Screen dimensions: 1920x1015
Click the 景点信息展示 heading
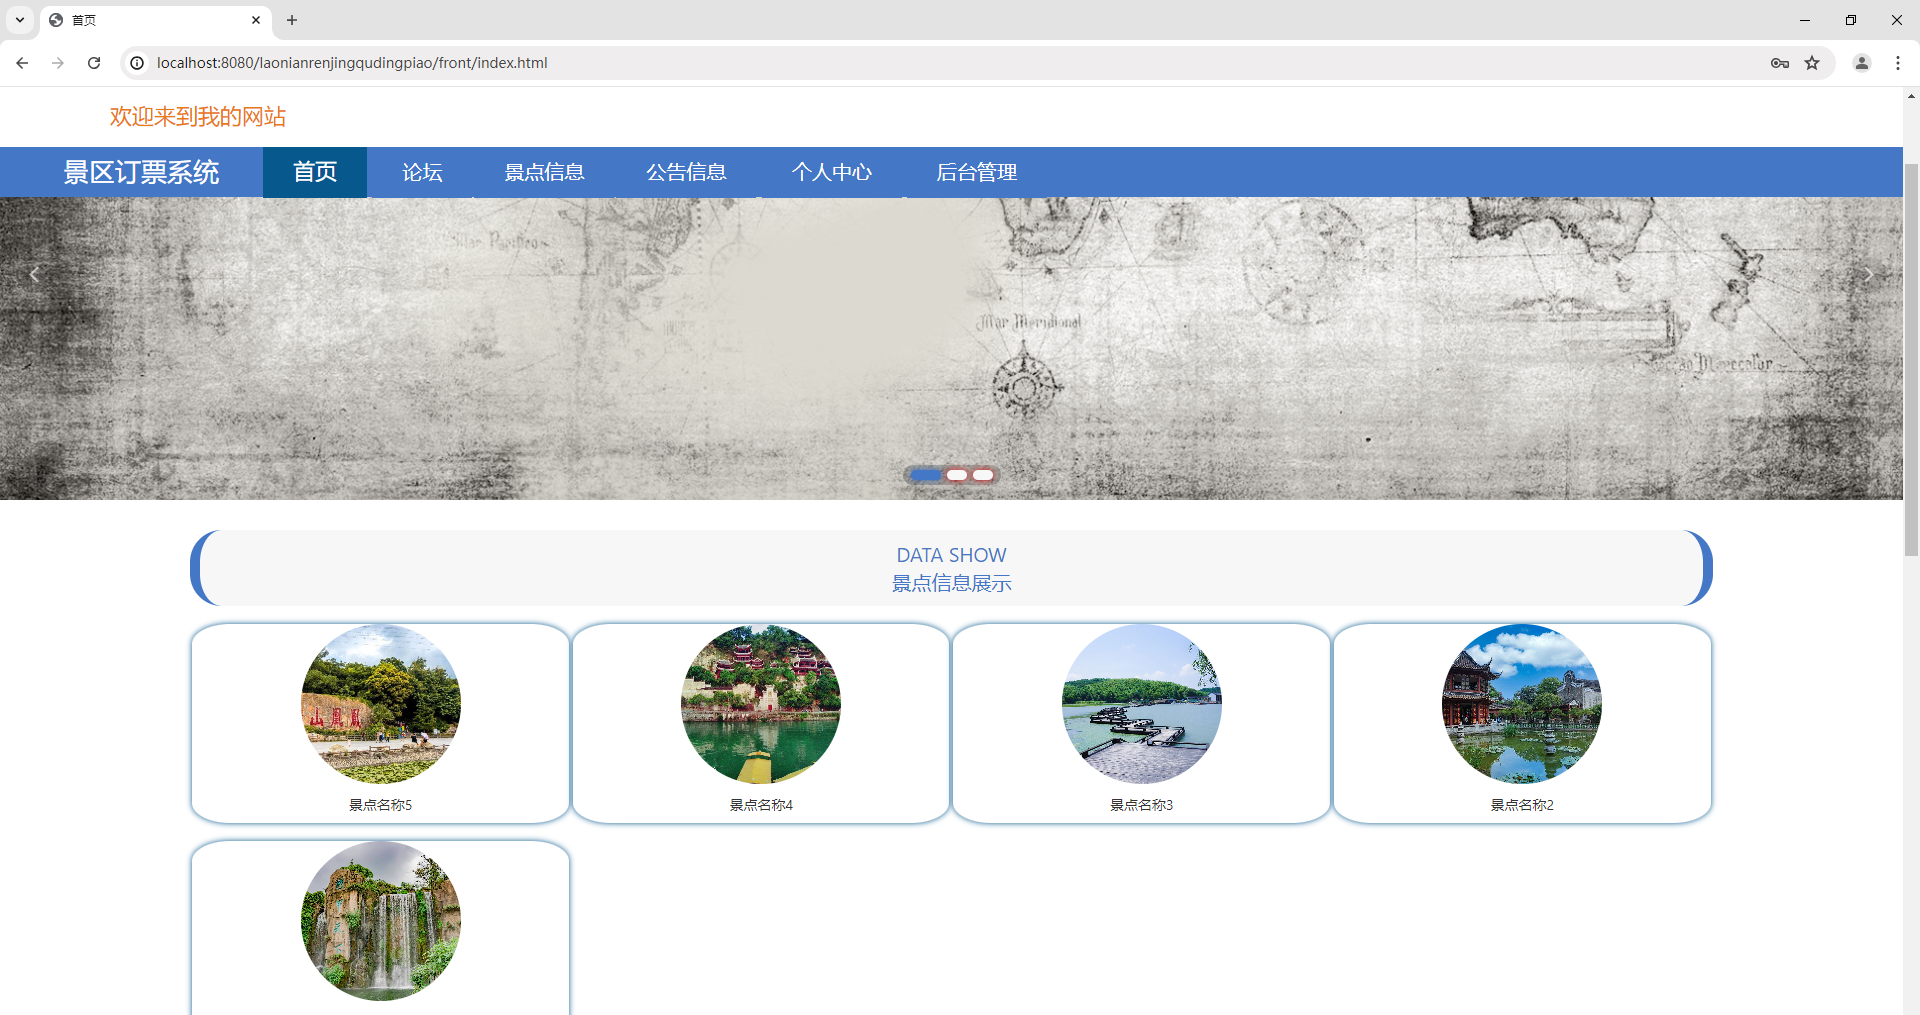click(x=951, y=583)
